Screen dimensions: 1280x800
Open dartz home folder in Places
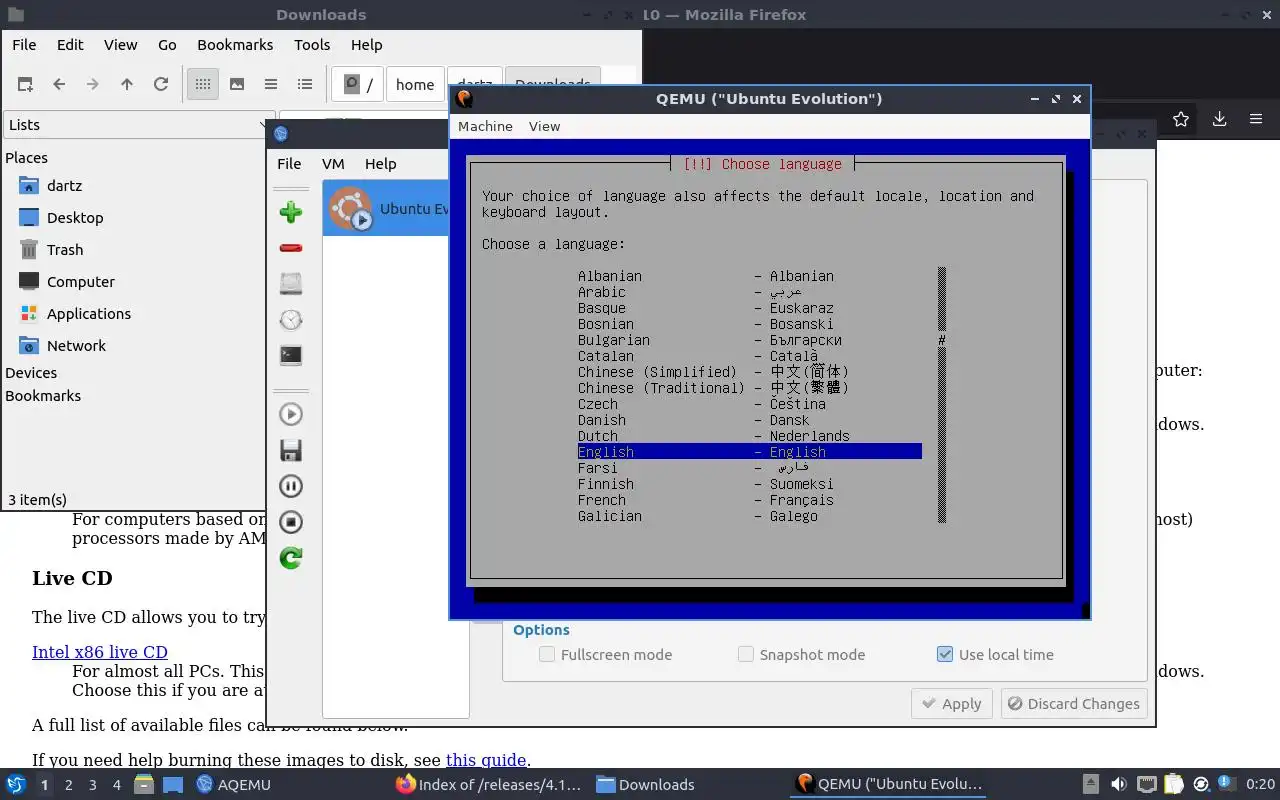point(64,186)
